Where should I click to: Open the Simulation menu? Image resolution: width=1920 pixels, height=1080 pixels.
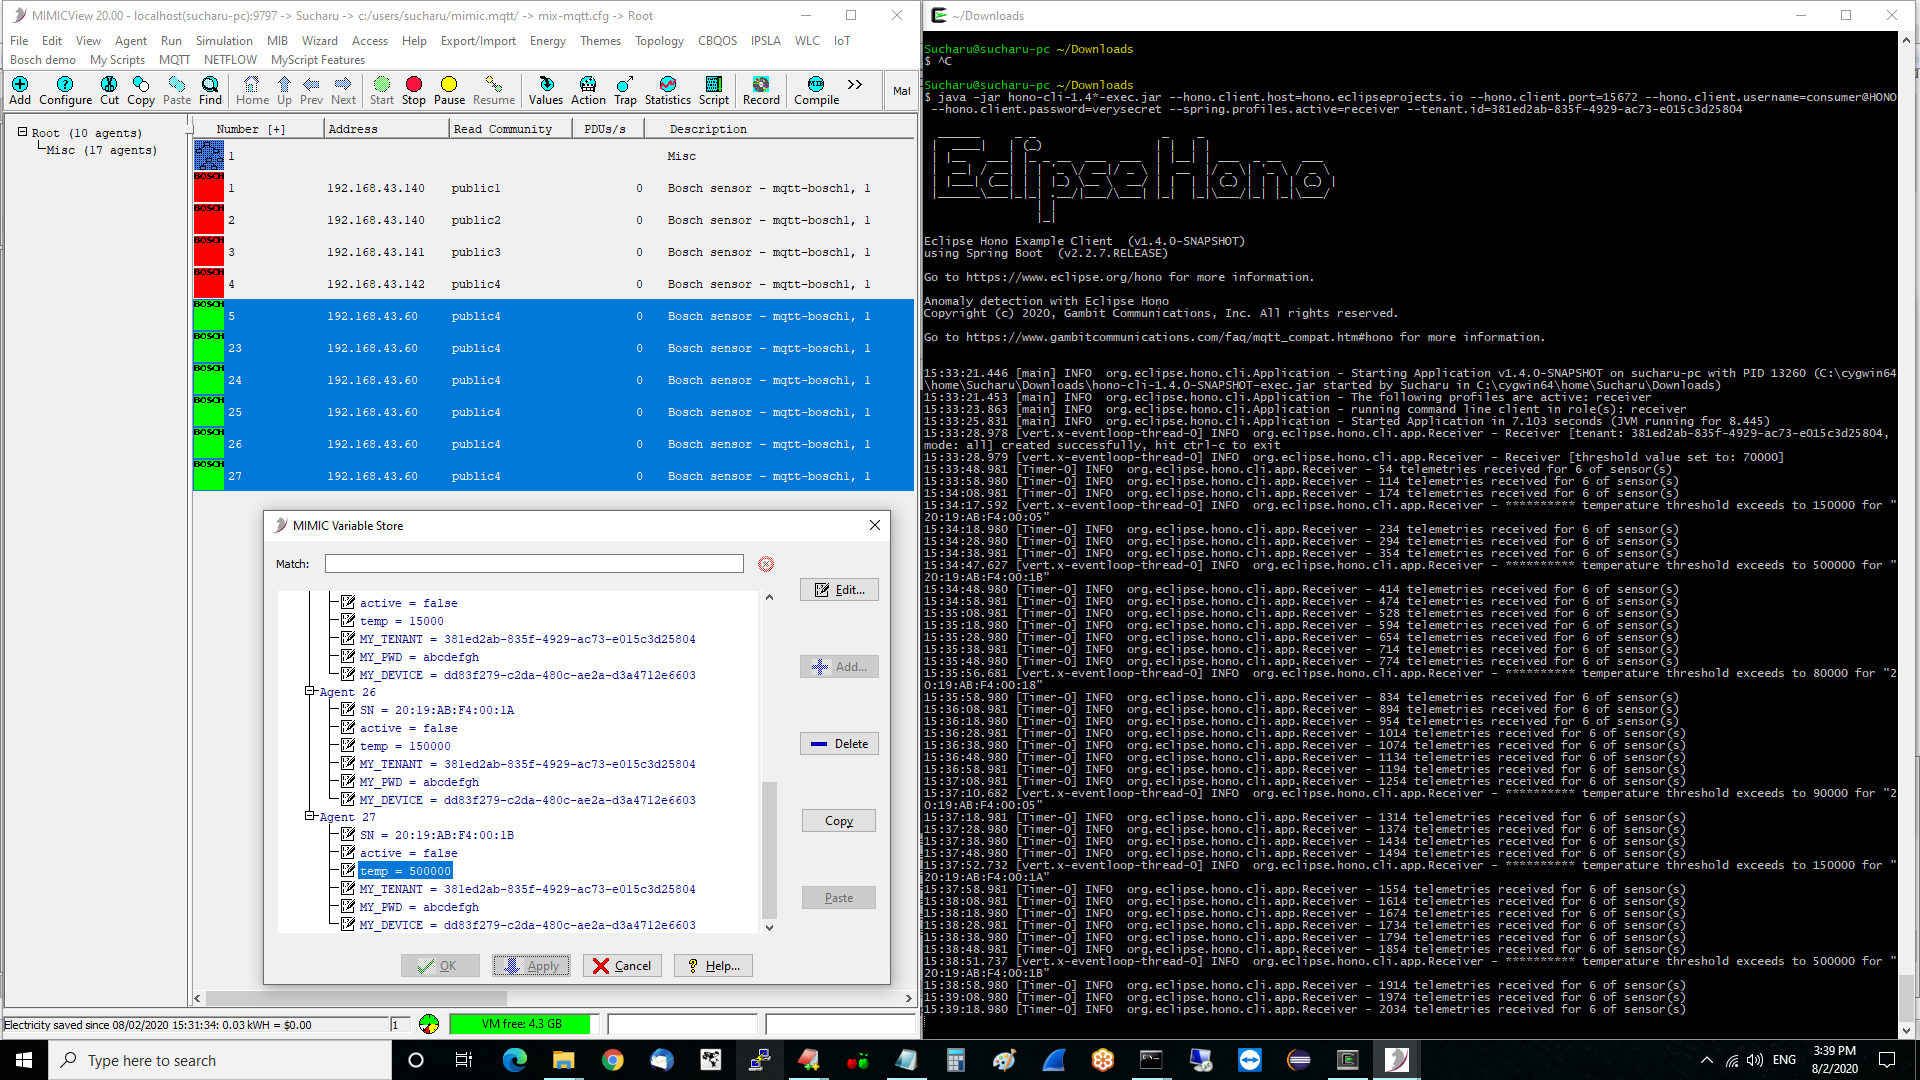point(224,41)
